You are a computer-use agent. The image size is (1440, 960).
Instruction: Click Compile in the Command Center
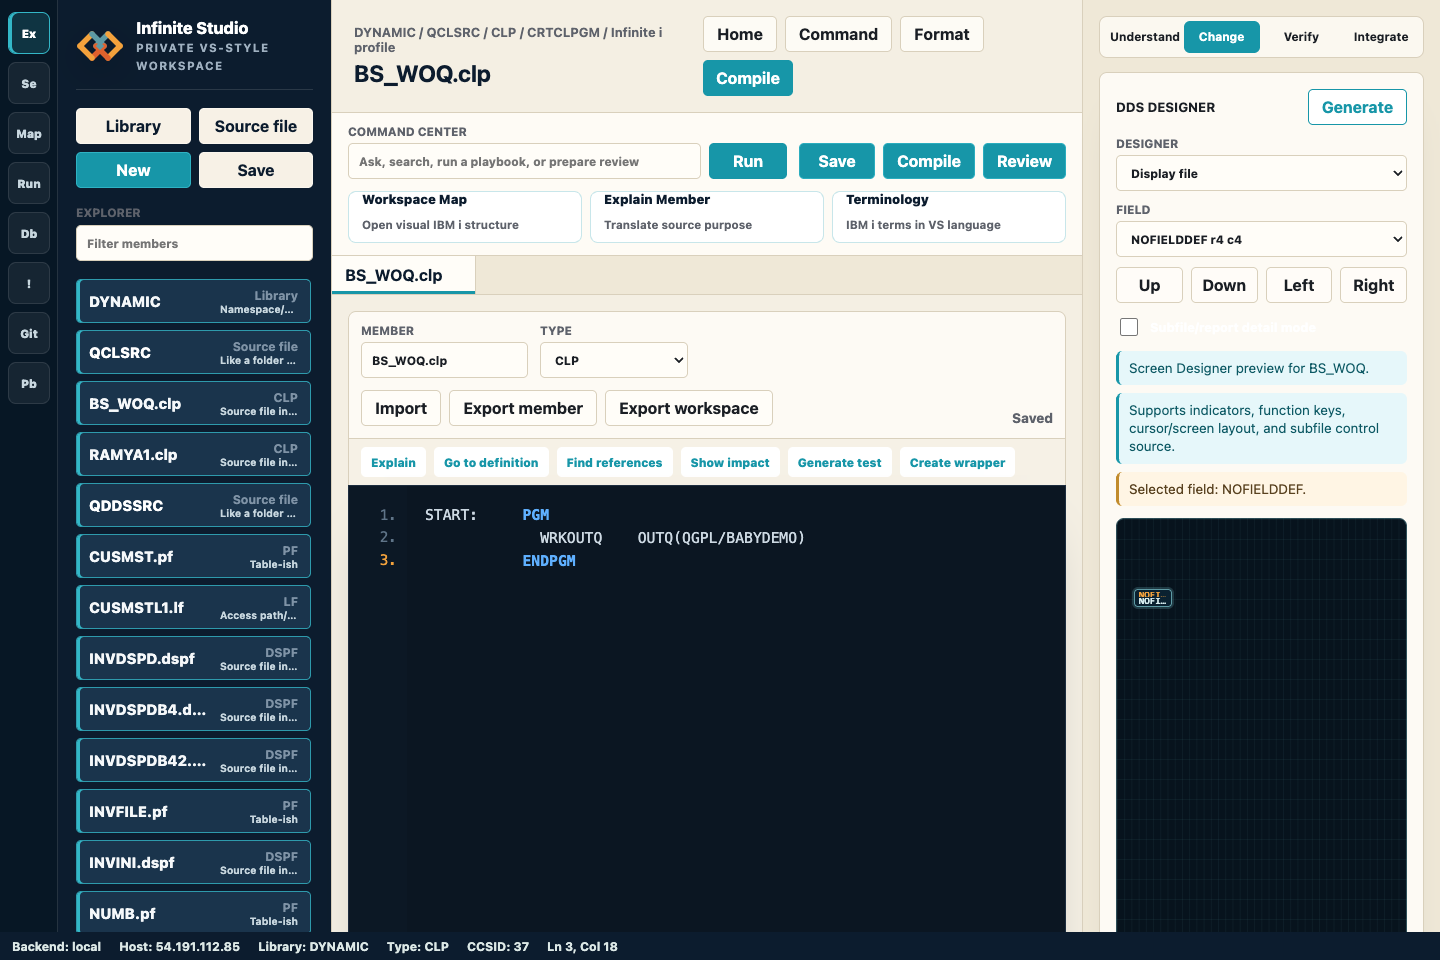pos(929,161)
